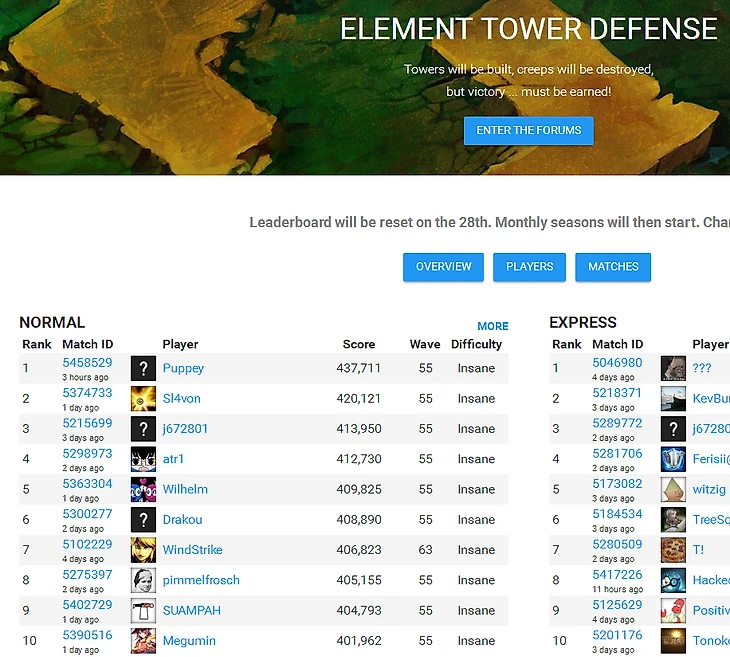Open j672801 profile in Normal table

coord(185,429)
